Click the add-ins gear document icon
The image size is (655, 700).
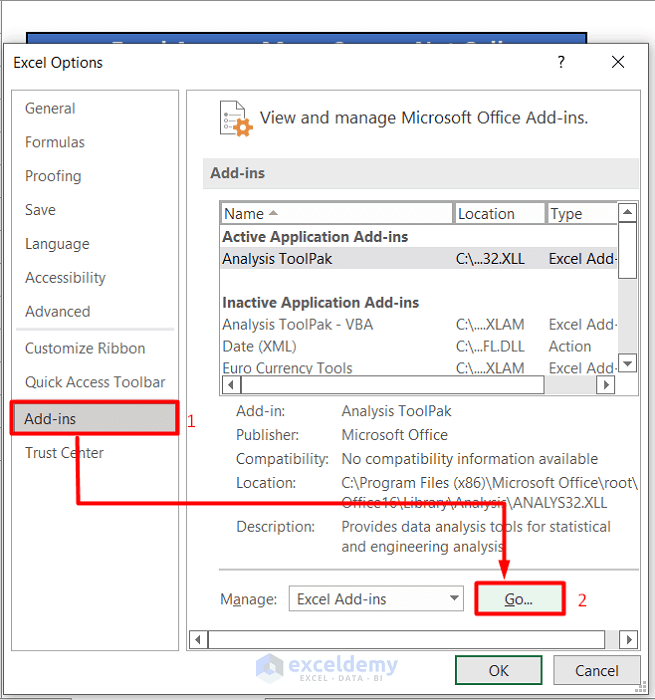point(236,118)
